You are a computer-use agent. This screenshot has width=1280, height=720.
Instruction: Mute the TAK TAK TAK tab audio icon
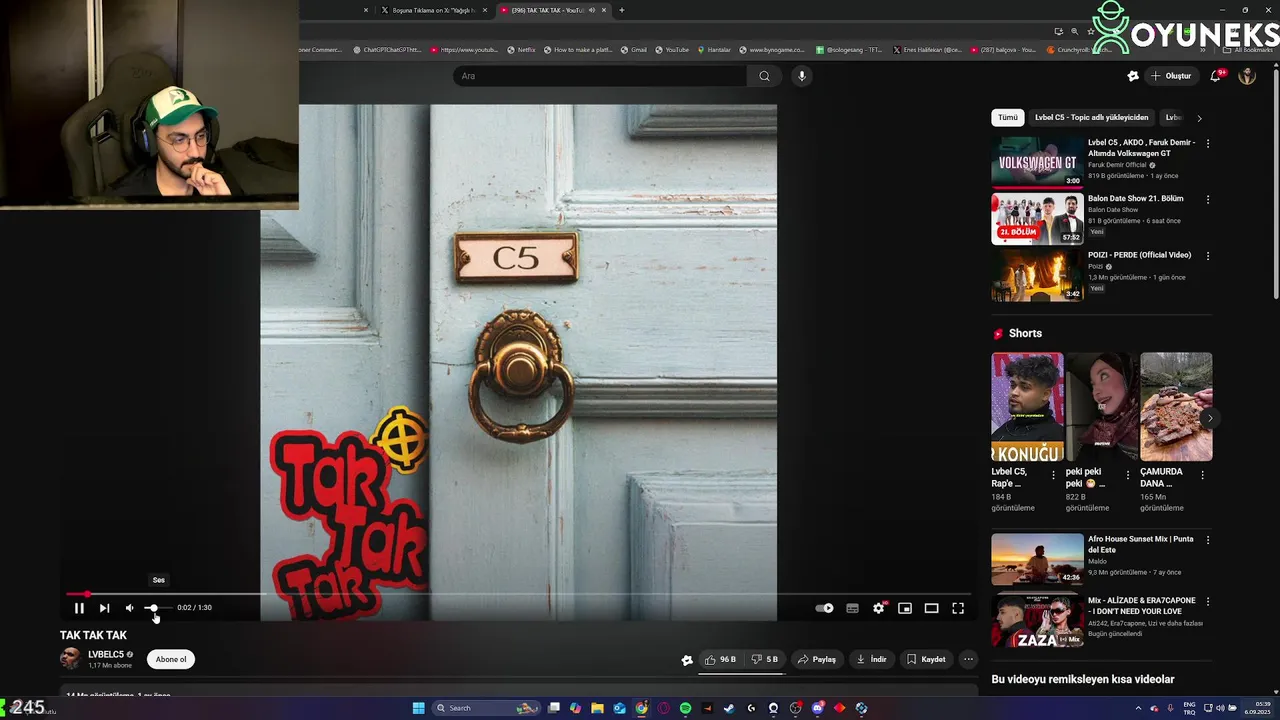pos(592,10)
